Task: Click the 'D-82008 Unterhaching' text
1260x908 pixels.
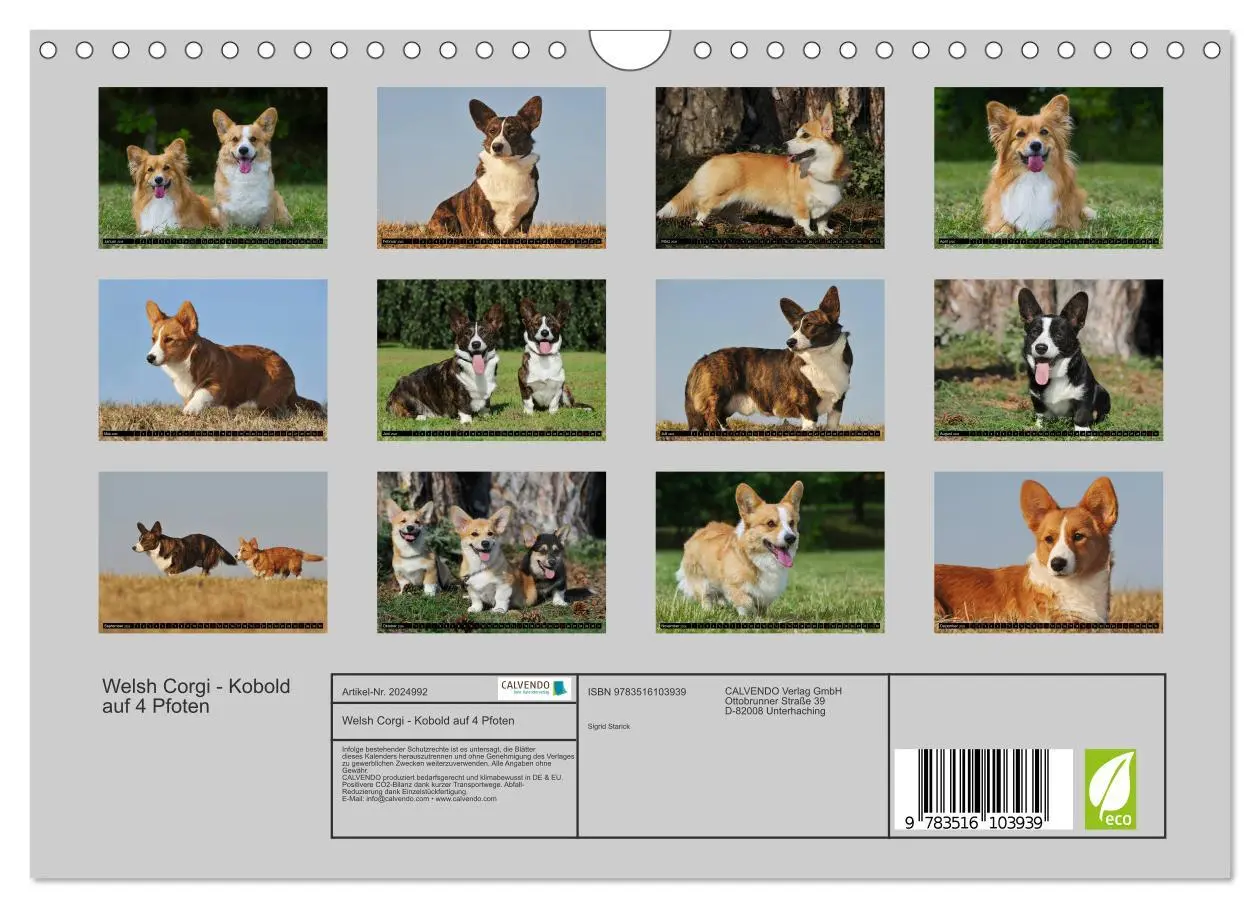Action: (x=775, y=711)
